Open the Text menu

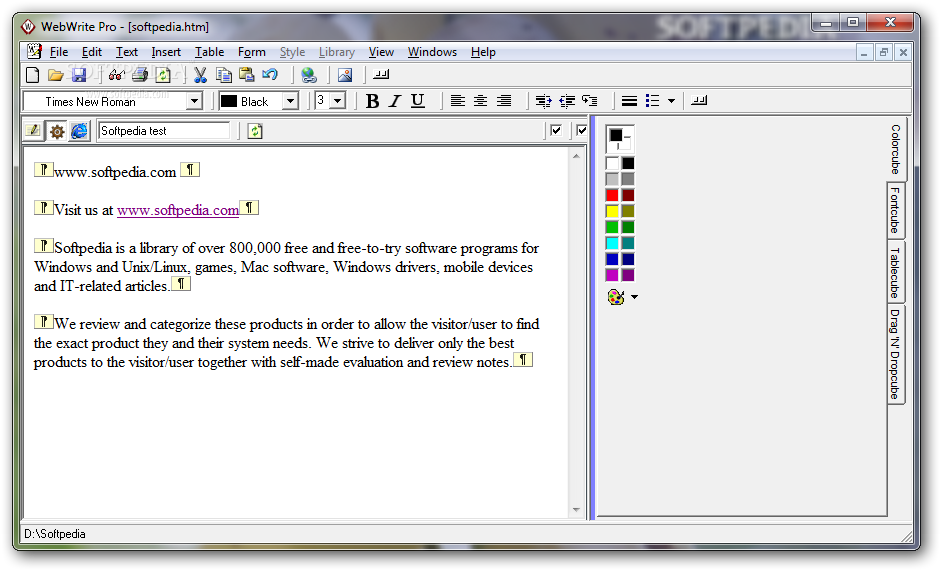pos(127,52)
